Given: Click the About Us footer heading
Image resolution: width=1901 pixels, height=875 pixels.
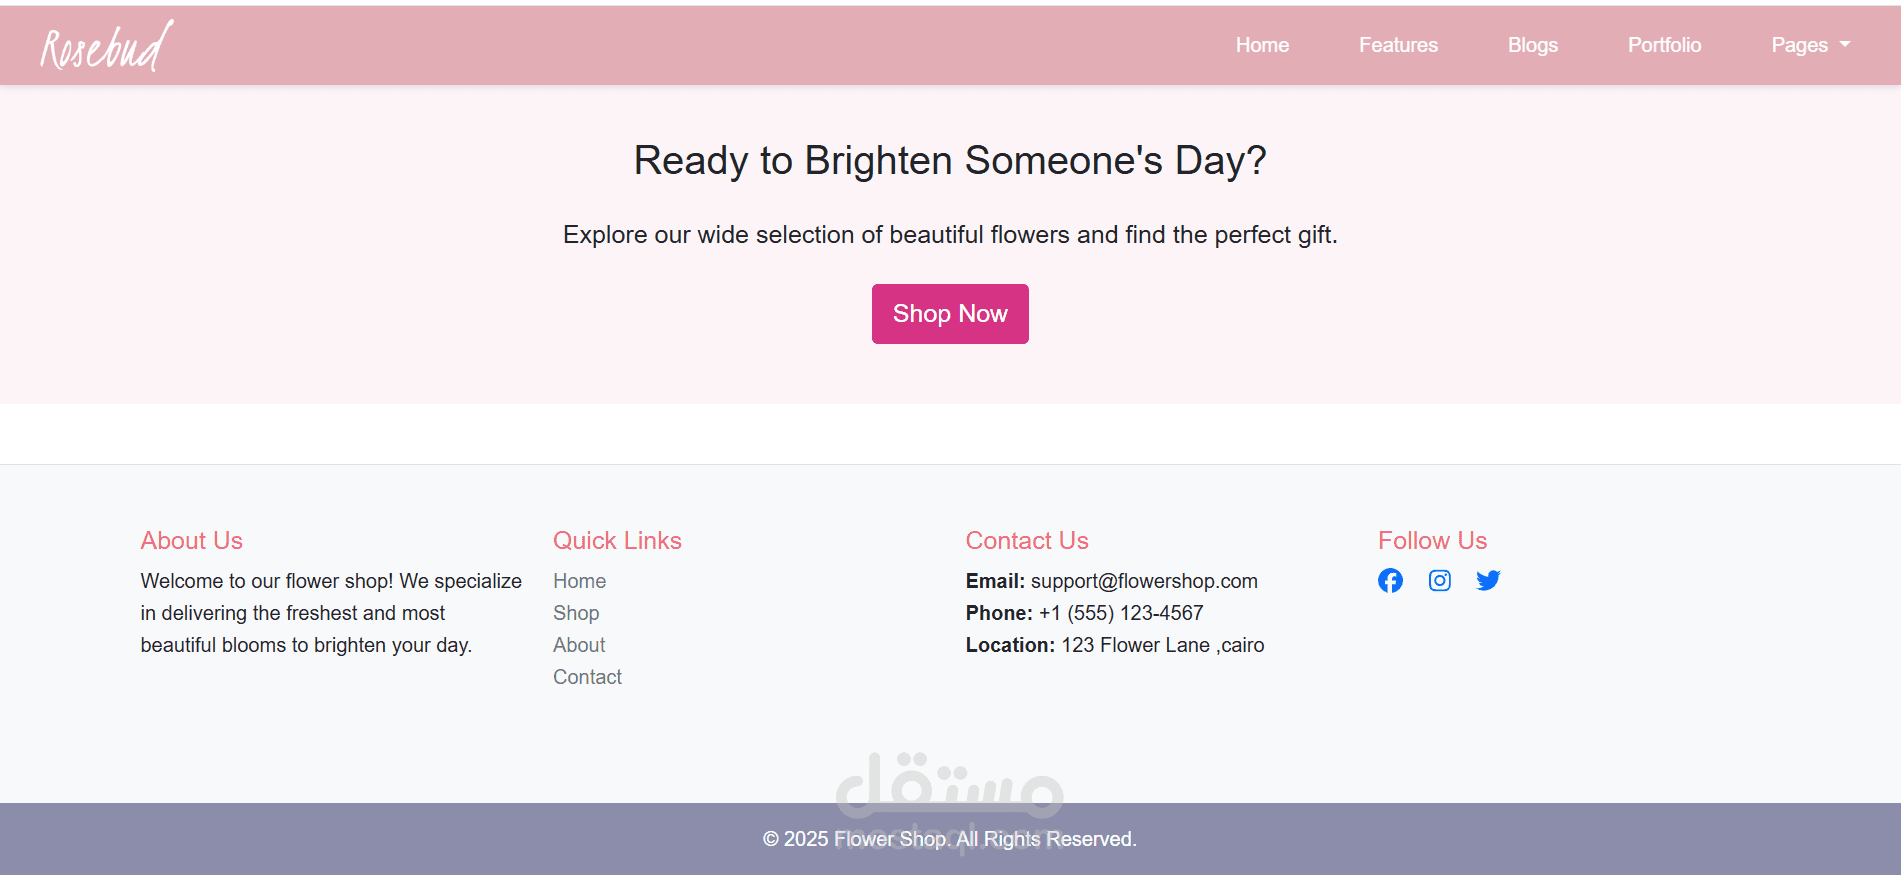Looking at the screenshot, I should (192, 541).
